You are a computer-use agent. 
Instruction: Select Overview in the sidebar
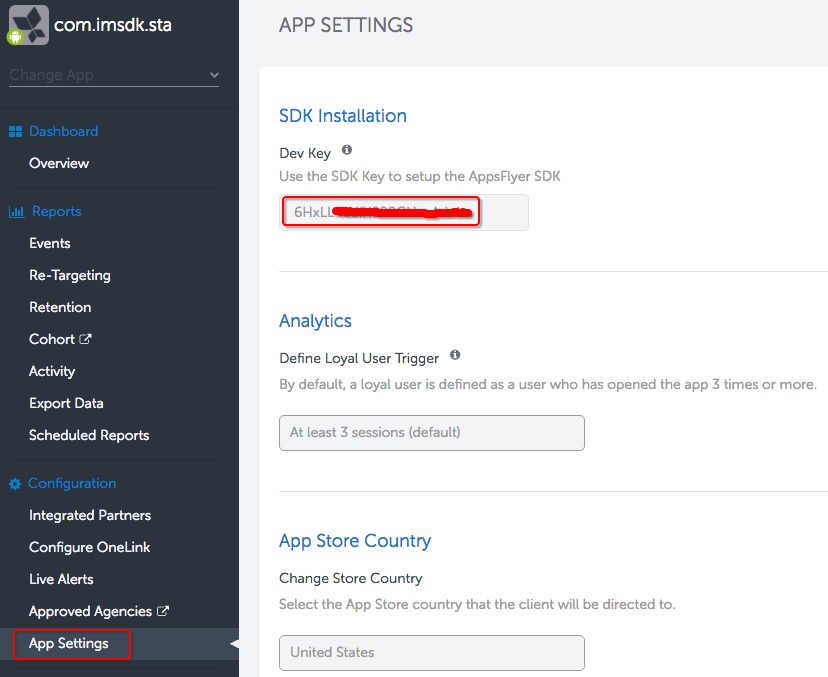[58, 163]
